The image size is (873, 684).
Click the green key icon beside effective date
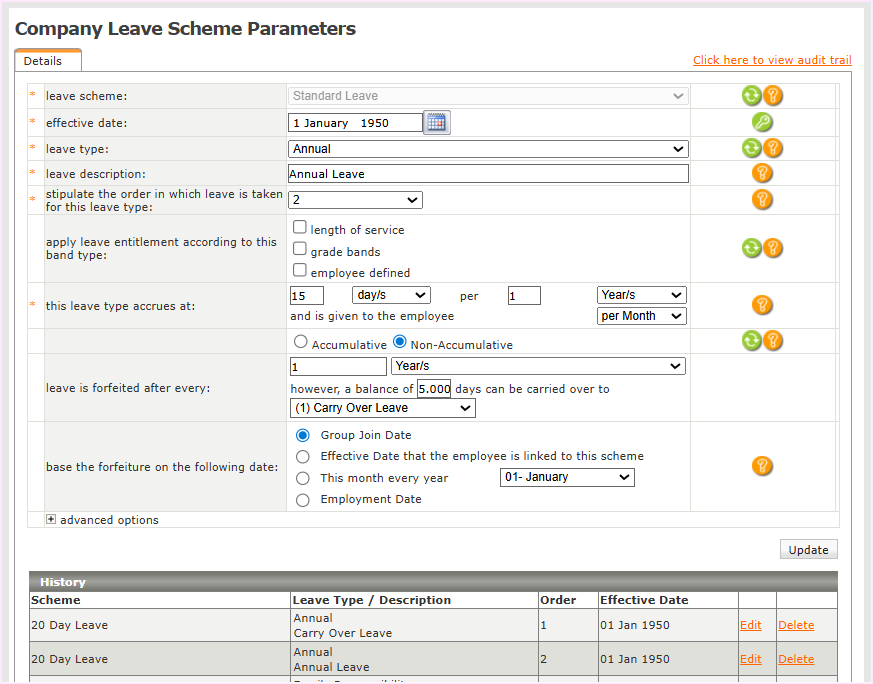[762, 123]
